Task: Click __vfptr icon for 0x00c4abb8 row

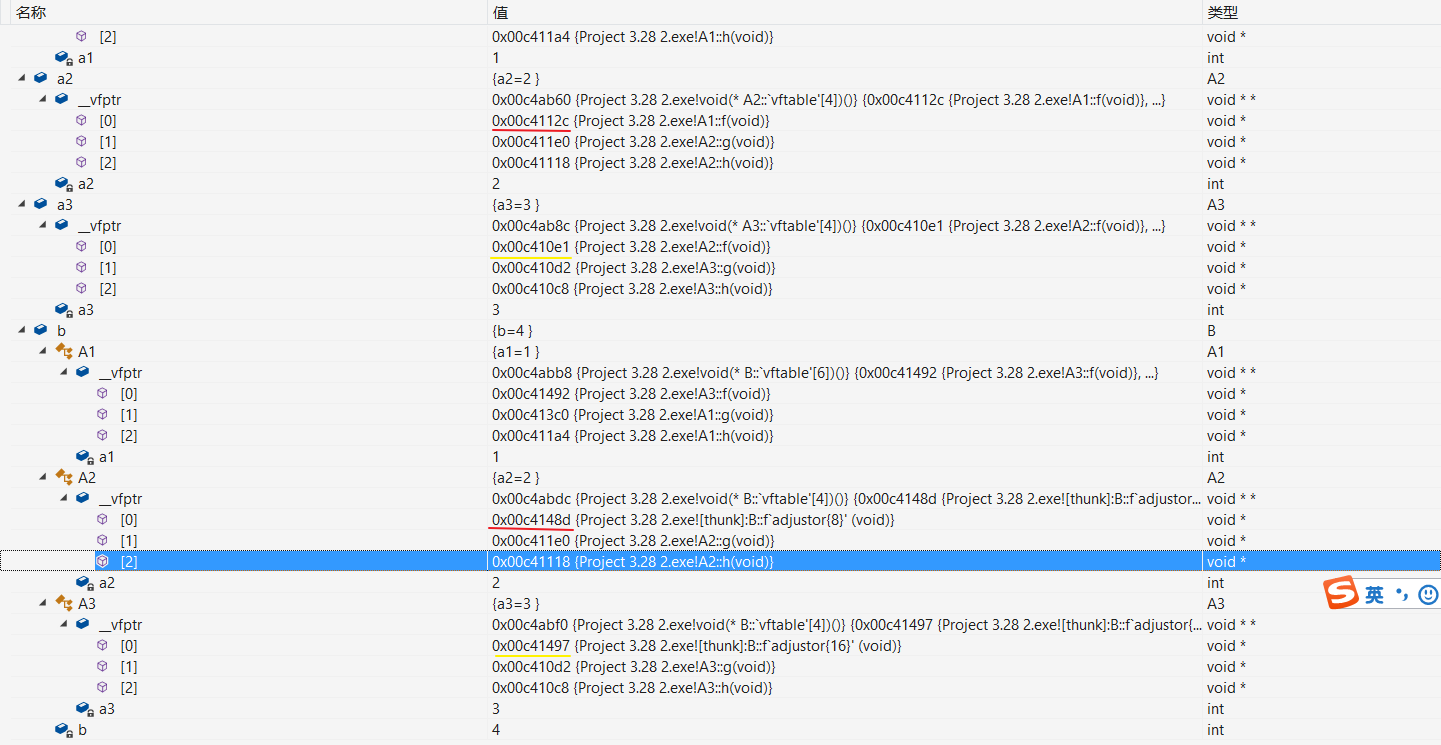Action: pyautogui.click(x=82, y=372)
